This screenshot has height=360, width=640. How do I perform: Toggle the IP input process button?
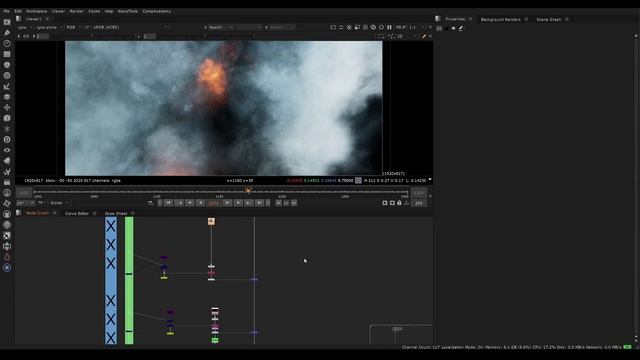point(87,27)
